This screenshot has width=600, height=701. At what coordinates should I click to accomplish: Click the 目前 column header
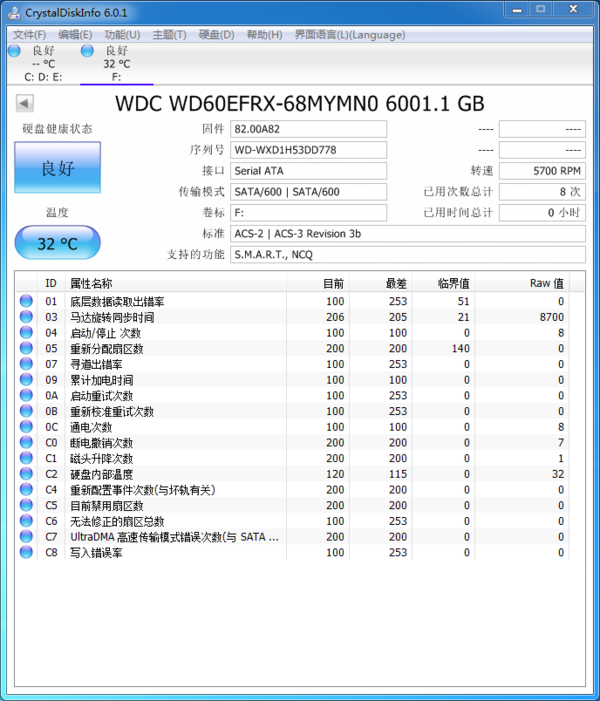[318, 283]
